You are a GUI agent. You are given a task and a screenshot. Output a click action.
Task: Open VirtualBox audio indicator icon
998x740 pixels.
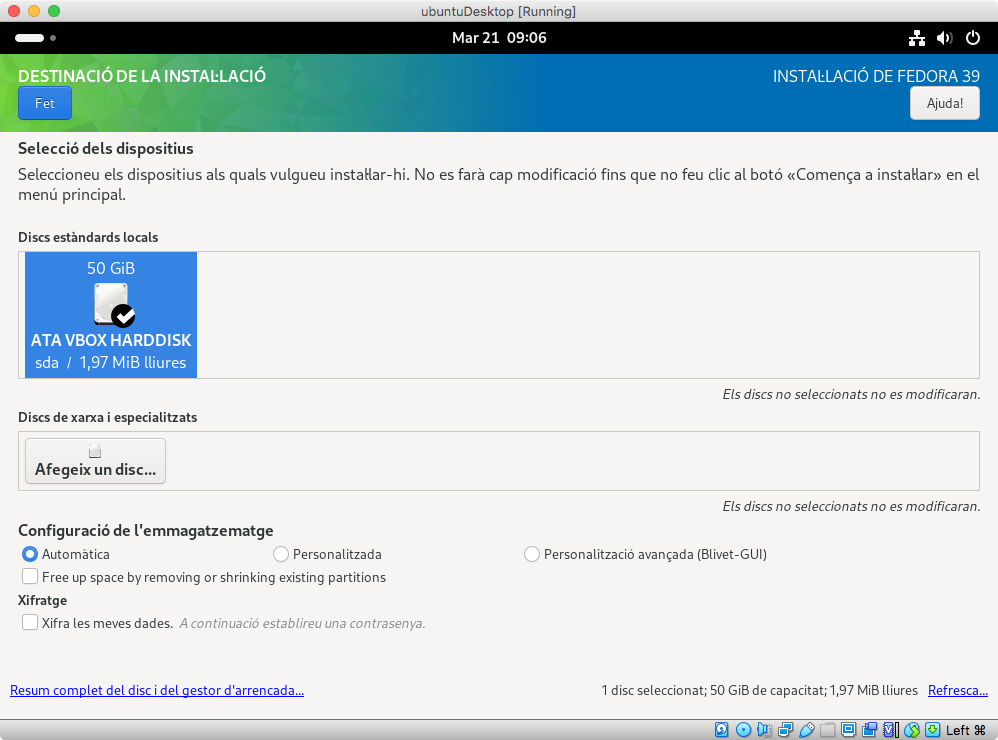click(x=764, y=730)
